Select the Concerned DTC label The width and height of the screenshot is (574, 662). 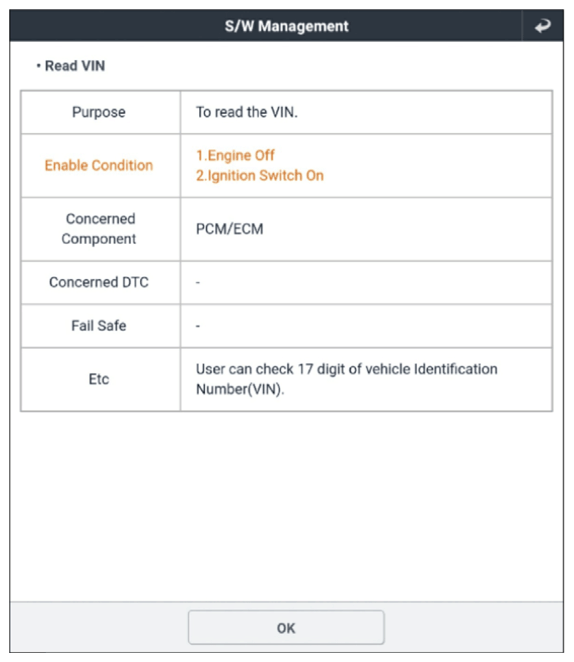pos(99,282)
